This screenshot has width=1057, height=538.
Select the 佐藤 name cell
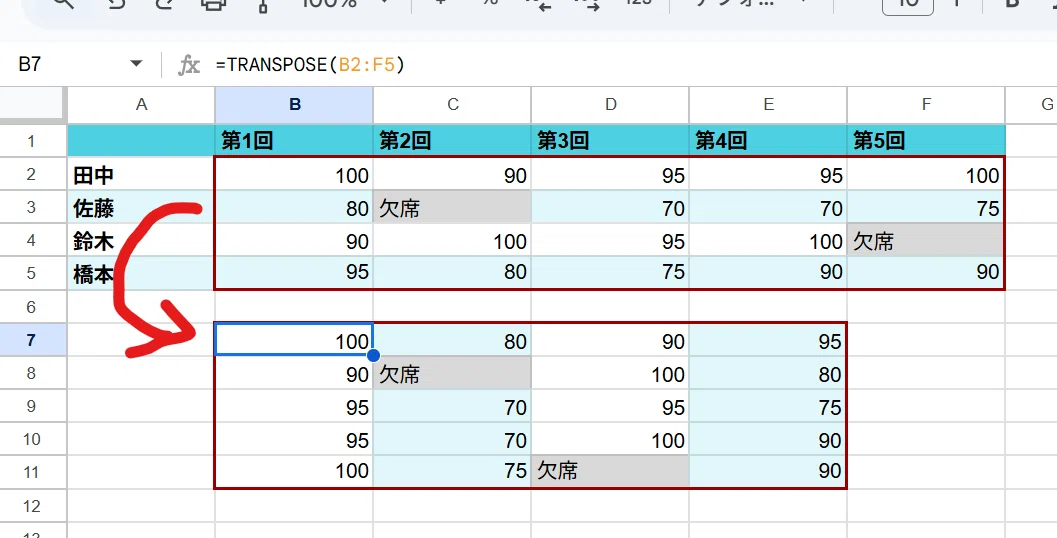(x=141, y=207)
